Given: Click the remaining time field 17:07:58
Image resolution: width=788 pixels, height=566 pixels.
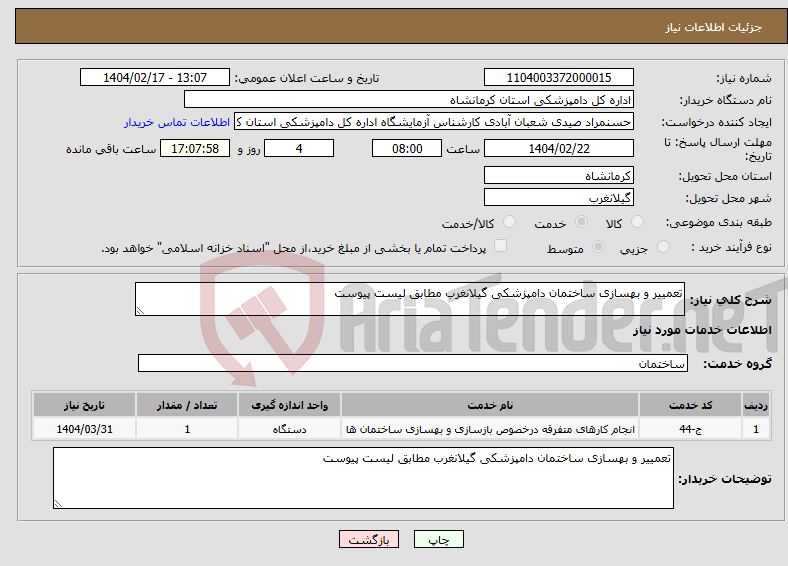Looking at the screenshot, I should 195,148.
